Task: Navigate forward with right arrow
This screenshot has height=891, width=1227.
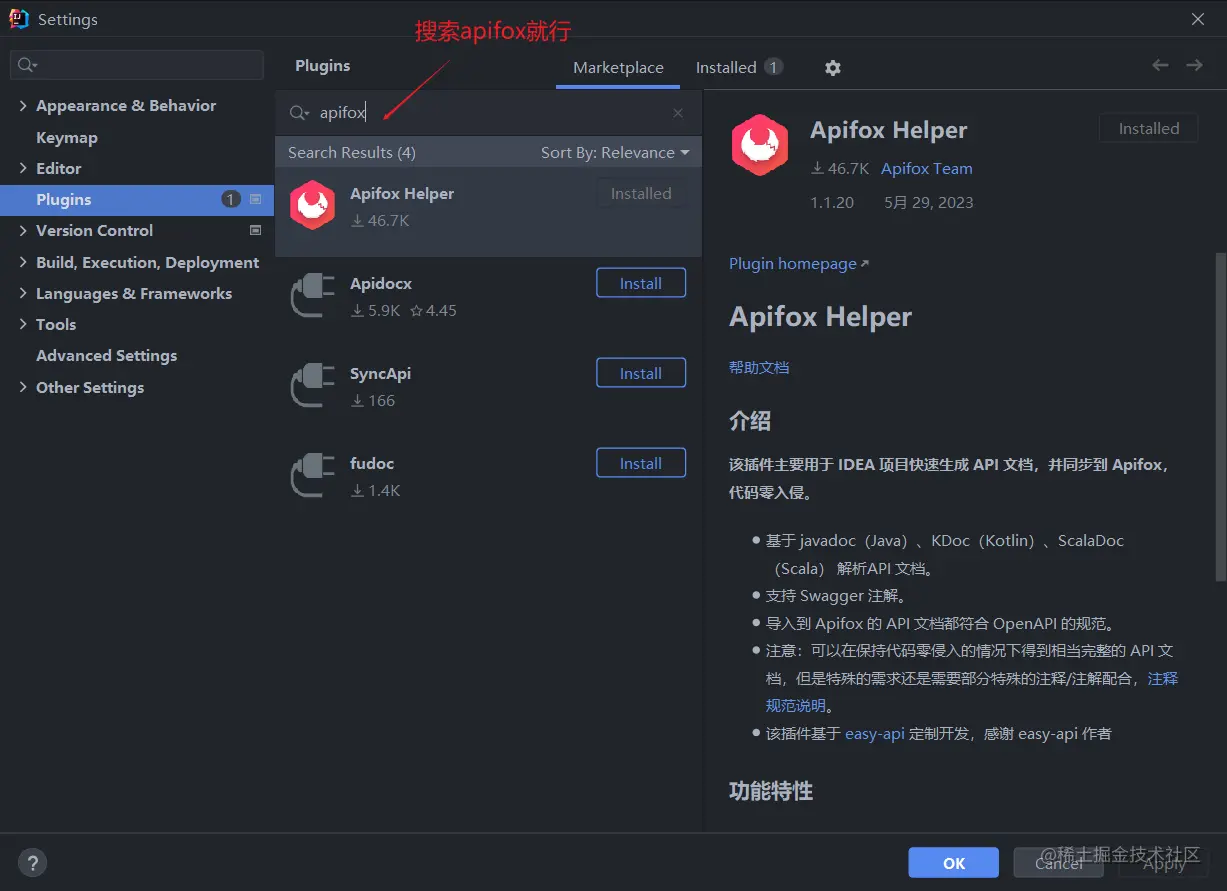Action: click(x=1194, y=65)
